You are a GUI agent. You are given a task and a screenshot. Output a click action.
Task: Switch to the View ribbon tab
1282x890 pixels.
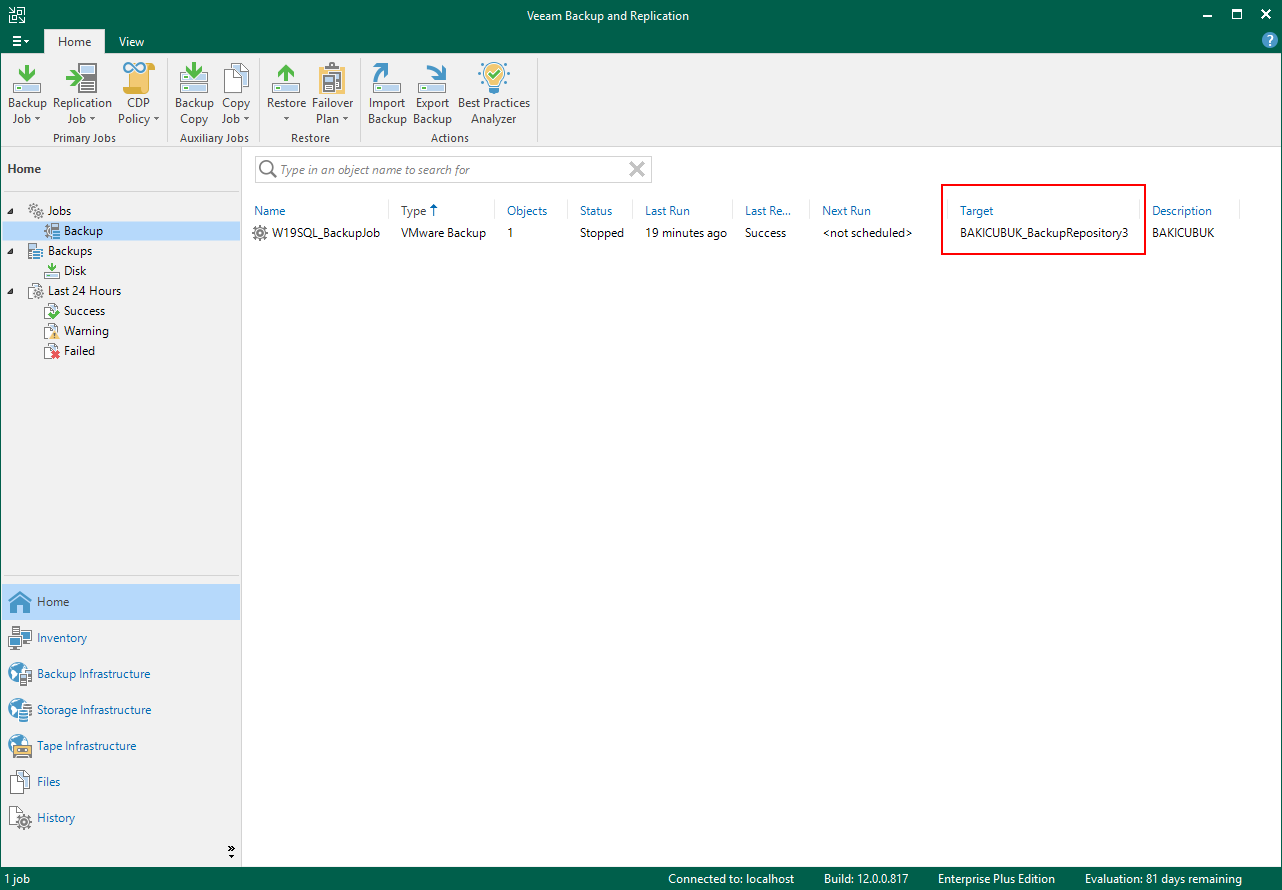[131, 42]
